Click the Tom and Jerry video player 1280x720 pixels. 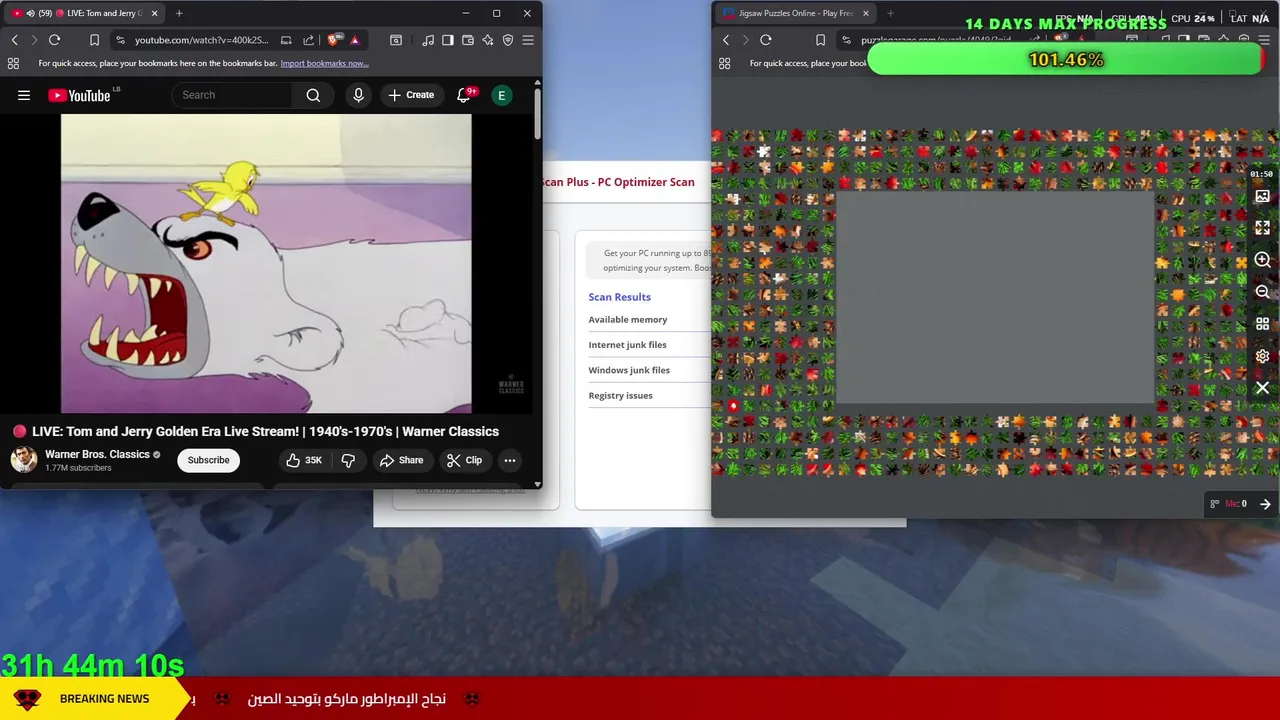point(266,263)
